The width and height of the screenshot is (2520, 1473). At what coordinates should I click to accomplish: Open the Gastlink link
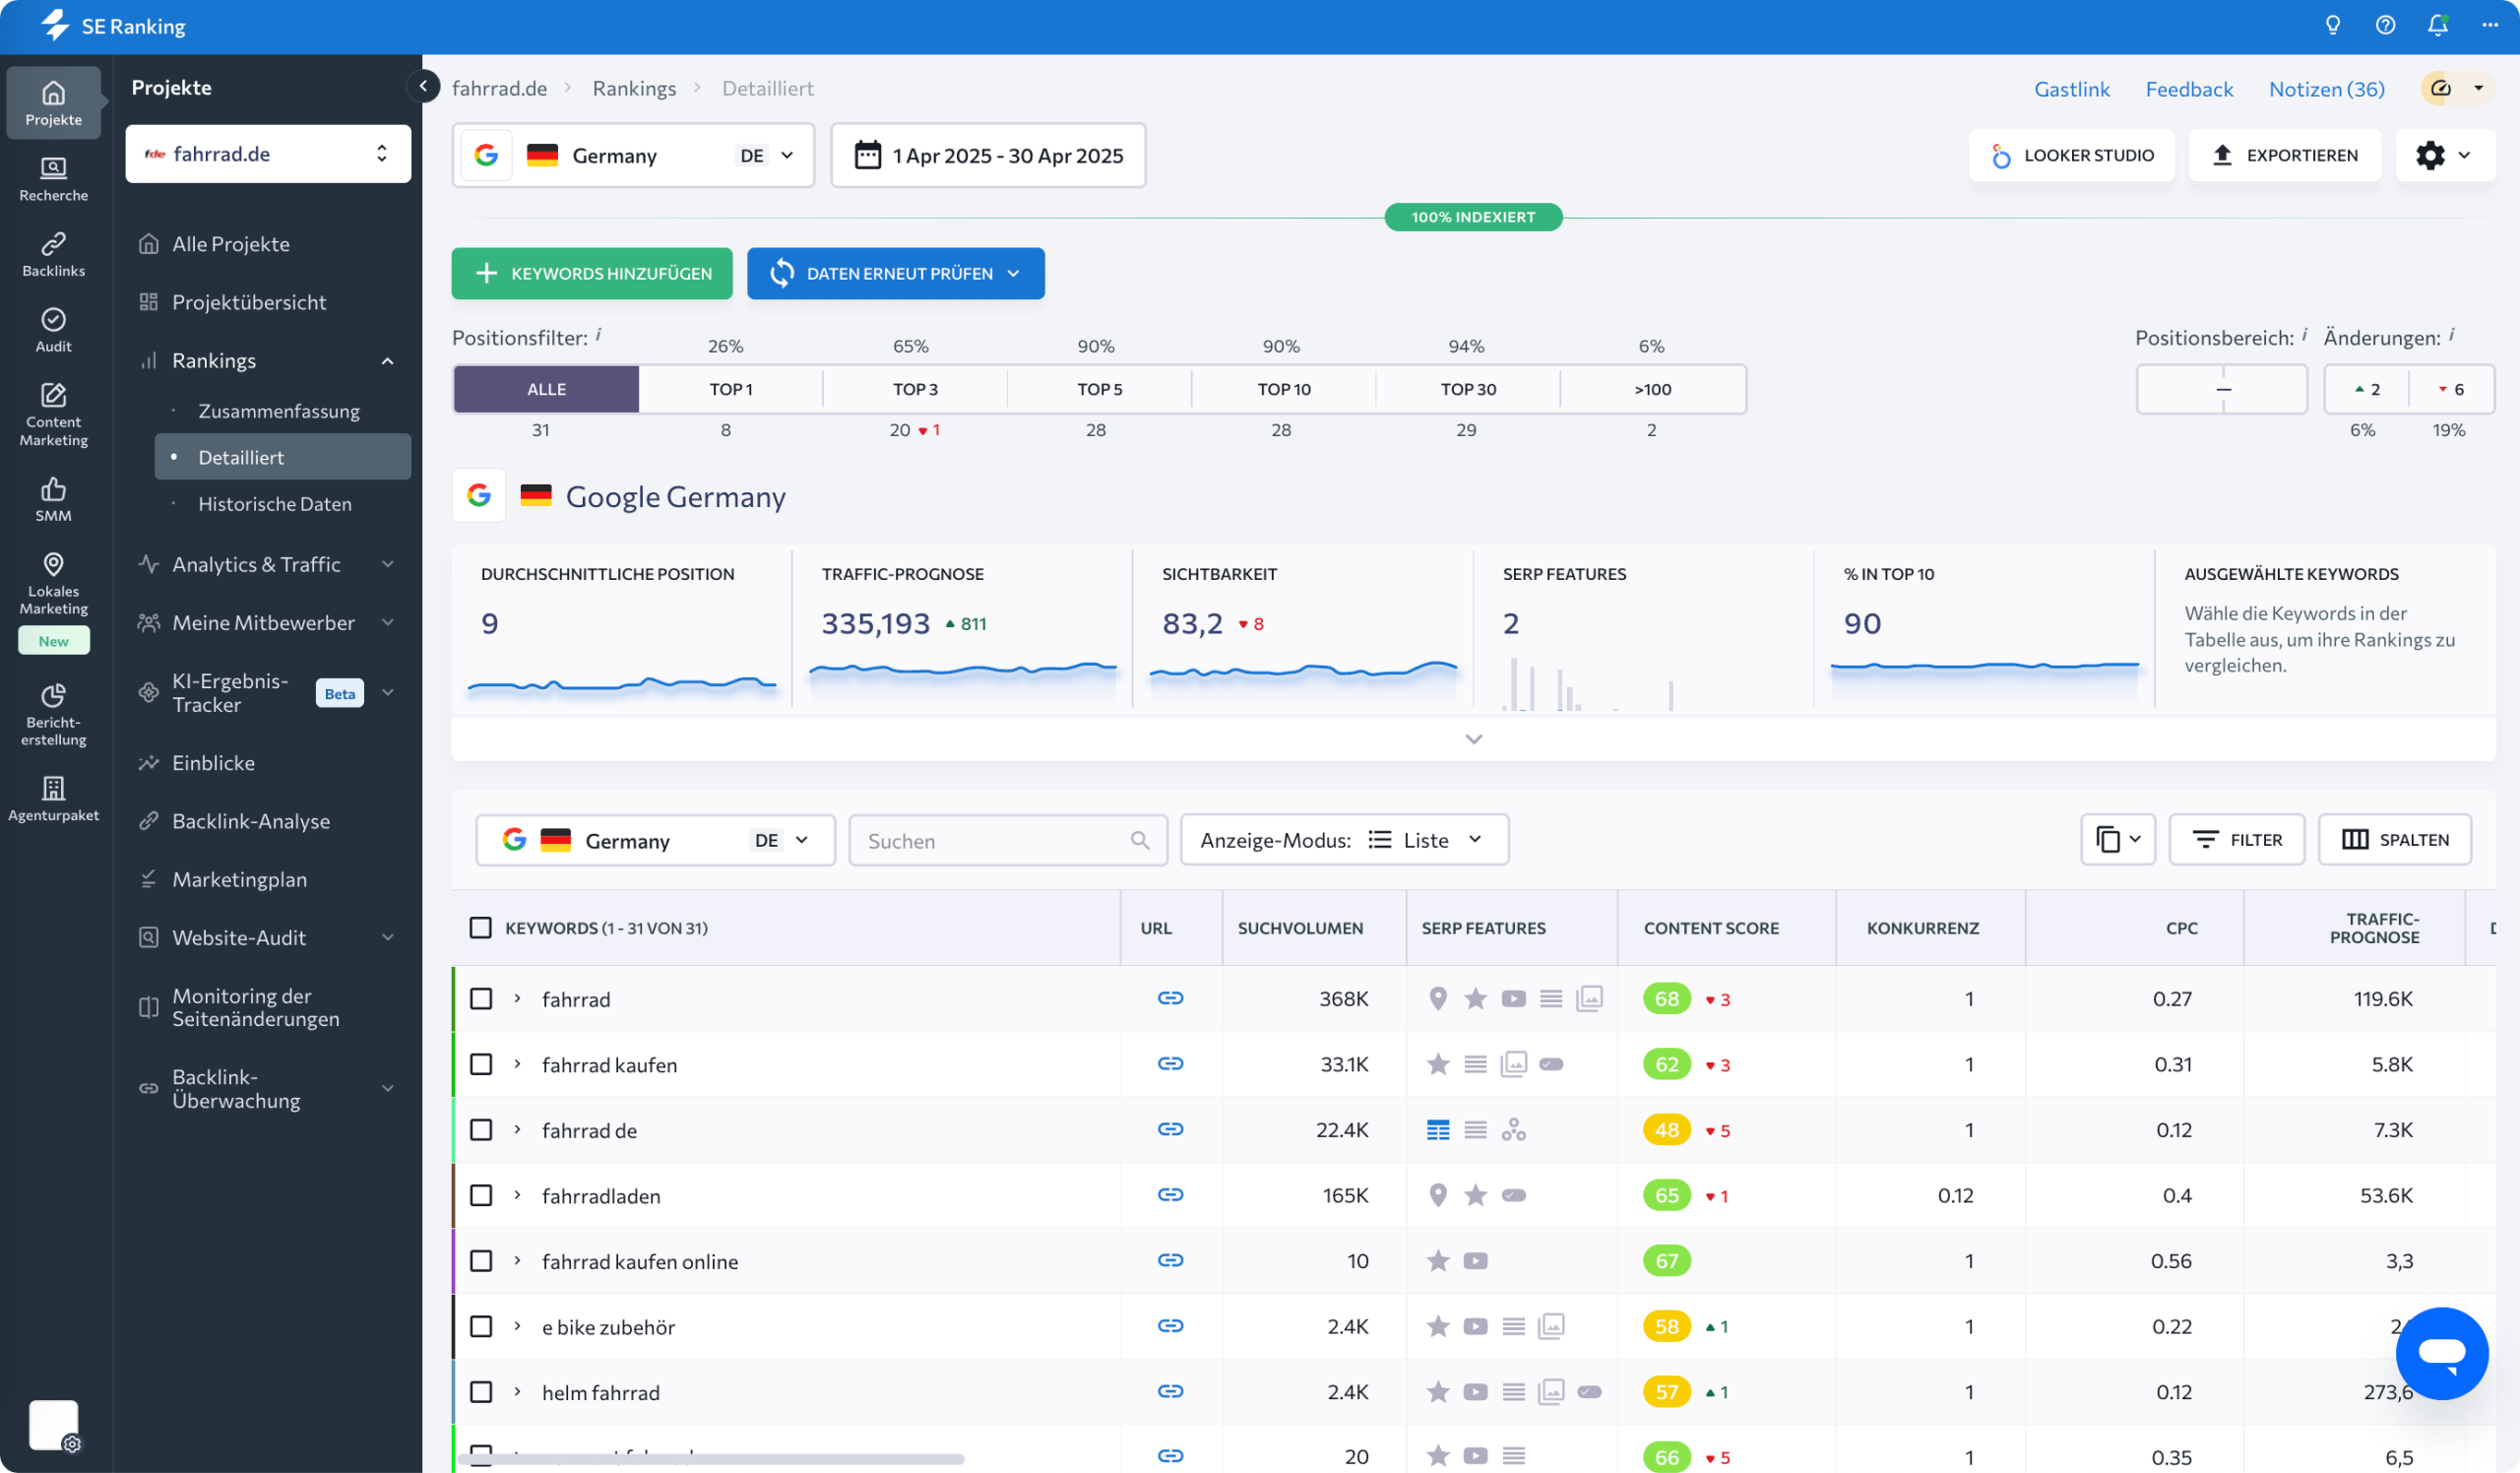click(x=2071, y=89)
